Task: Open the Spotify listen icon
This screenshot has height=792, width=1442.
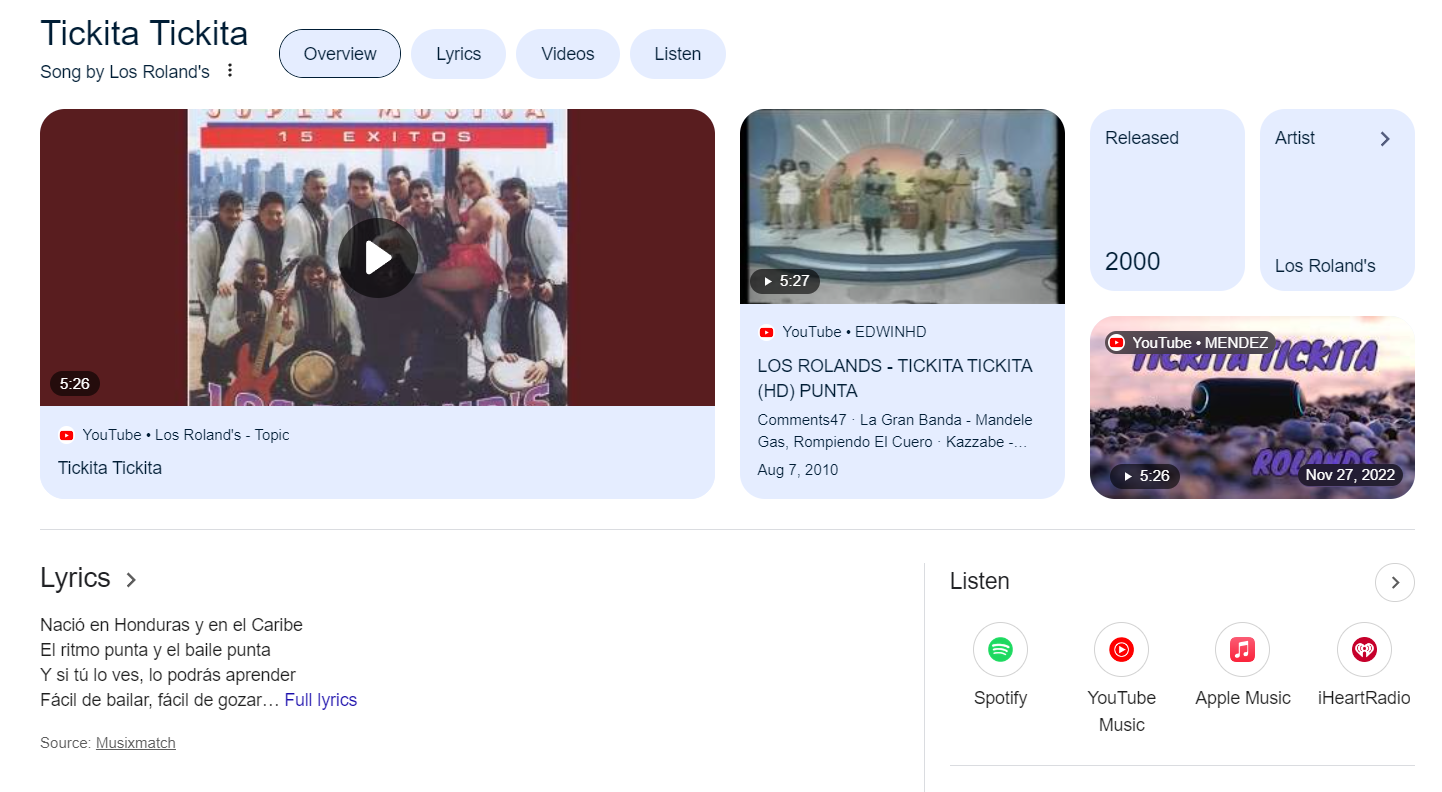Action: pyautogui.click(x=1000, y=650)
